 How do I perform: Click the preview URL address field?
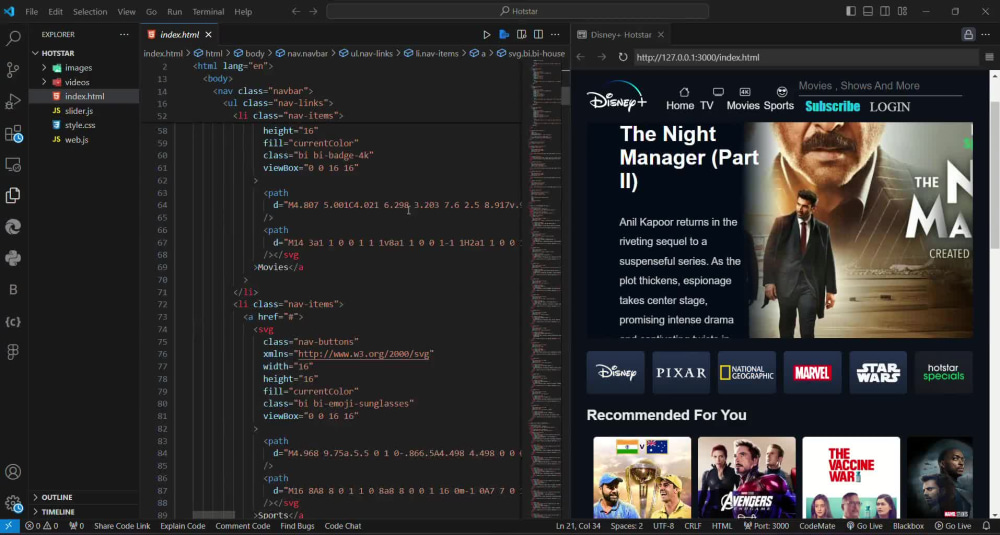click(805, 57)
